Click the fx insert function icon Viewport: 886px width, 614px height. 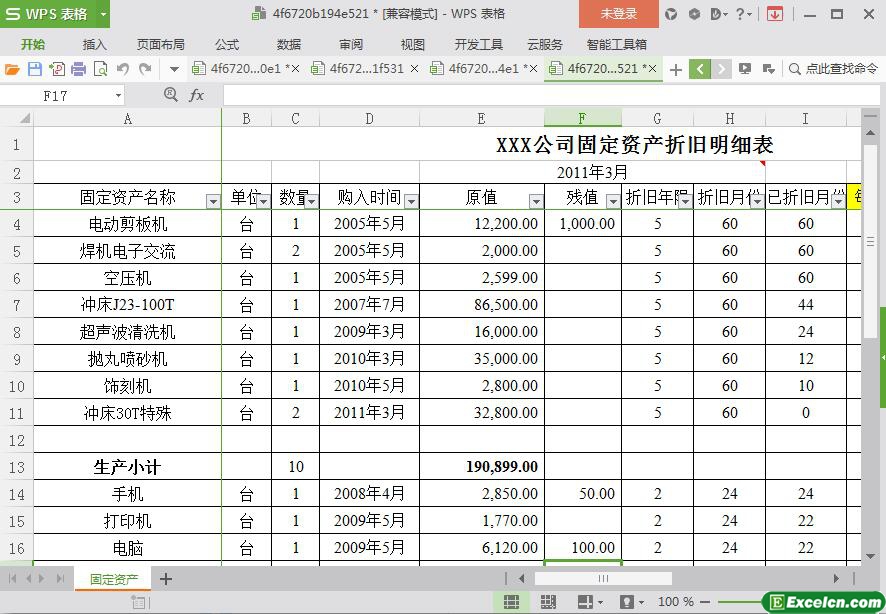pyautogui.click(x=196, y=95)
